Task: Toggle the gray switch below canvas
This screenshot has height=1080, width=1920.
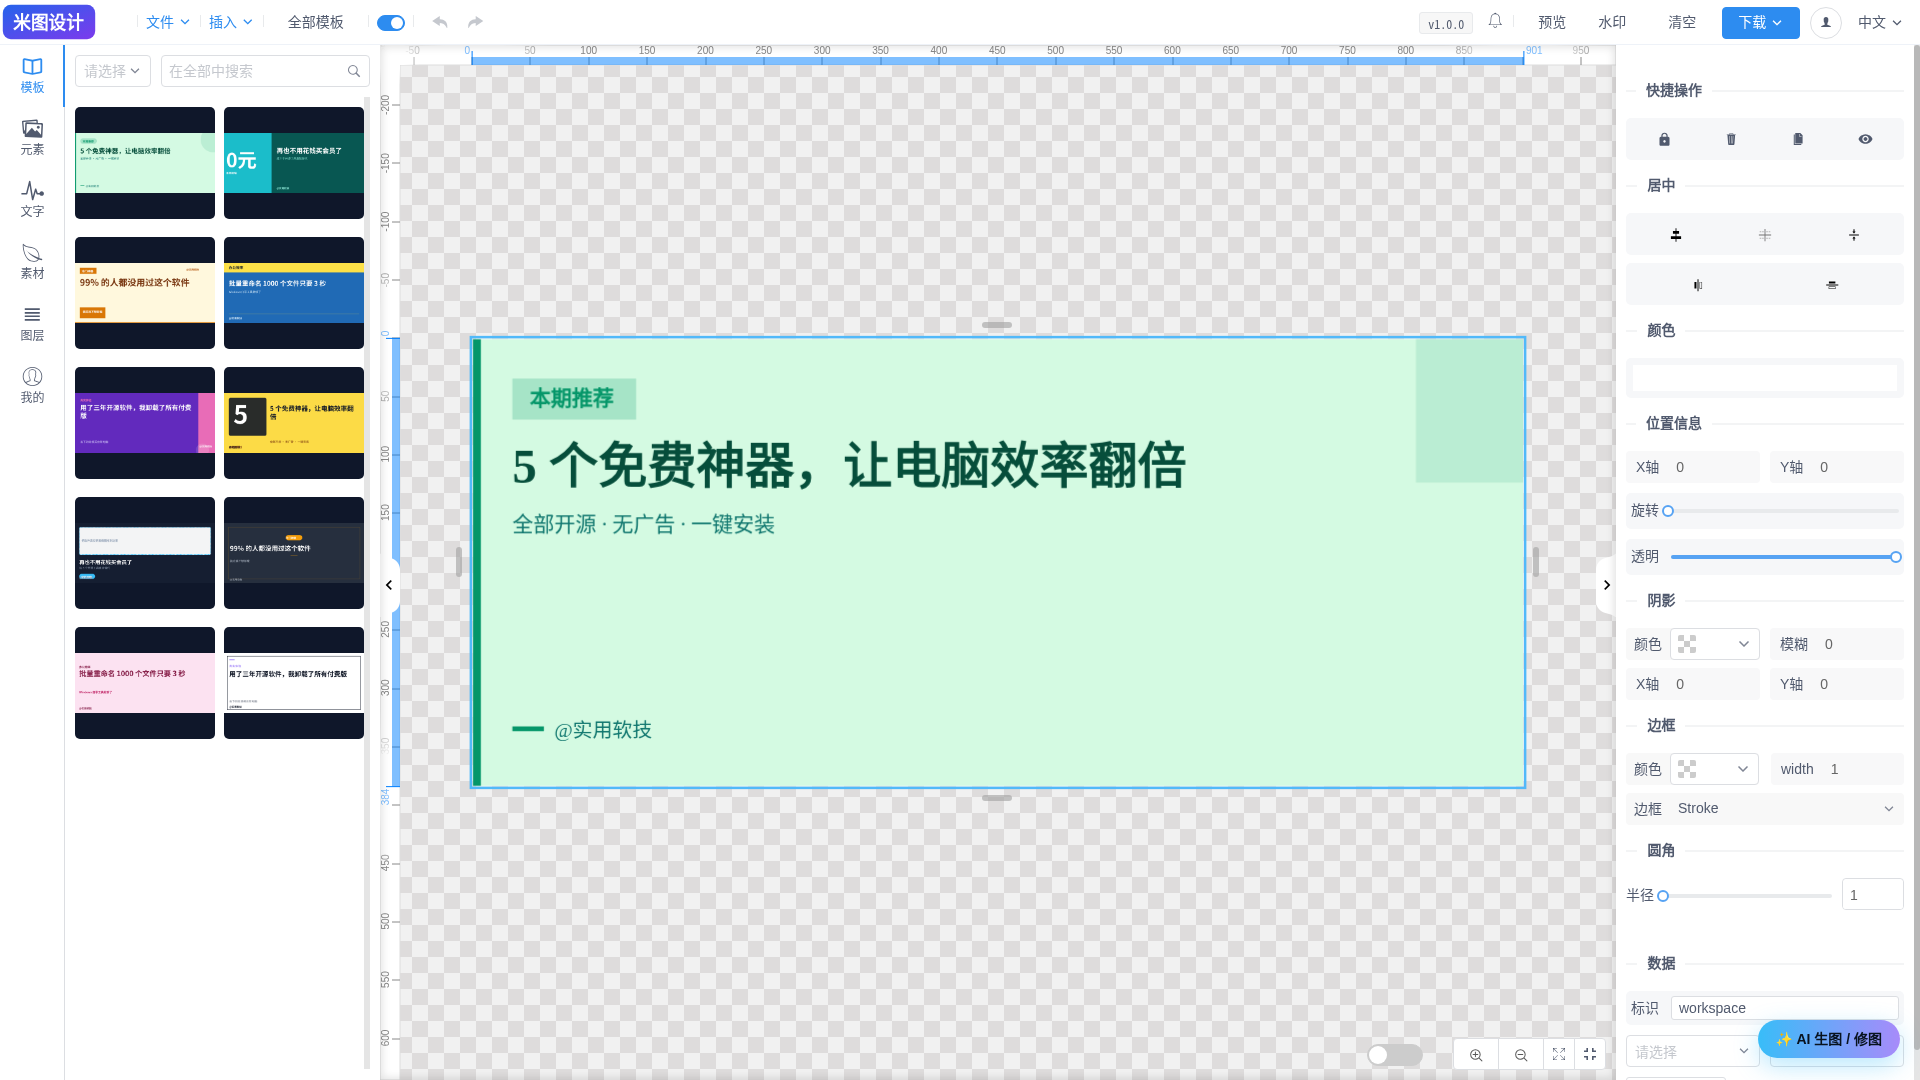Action: 1395,1055
